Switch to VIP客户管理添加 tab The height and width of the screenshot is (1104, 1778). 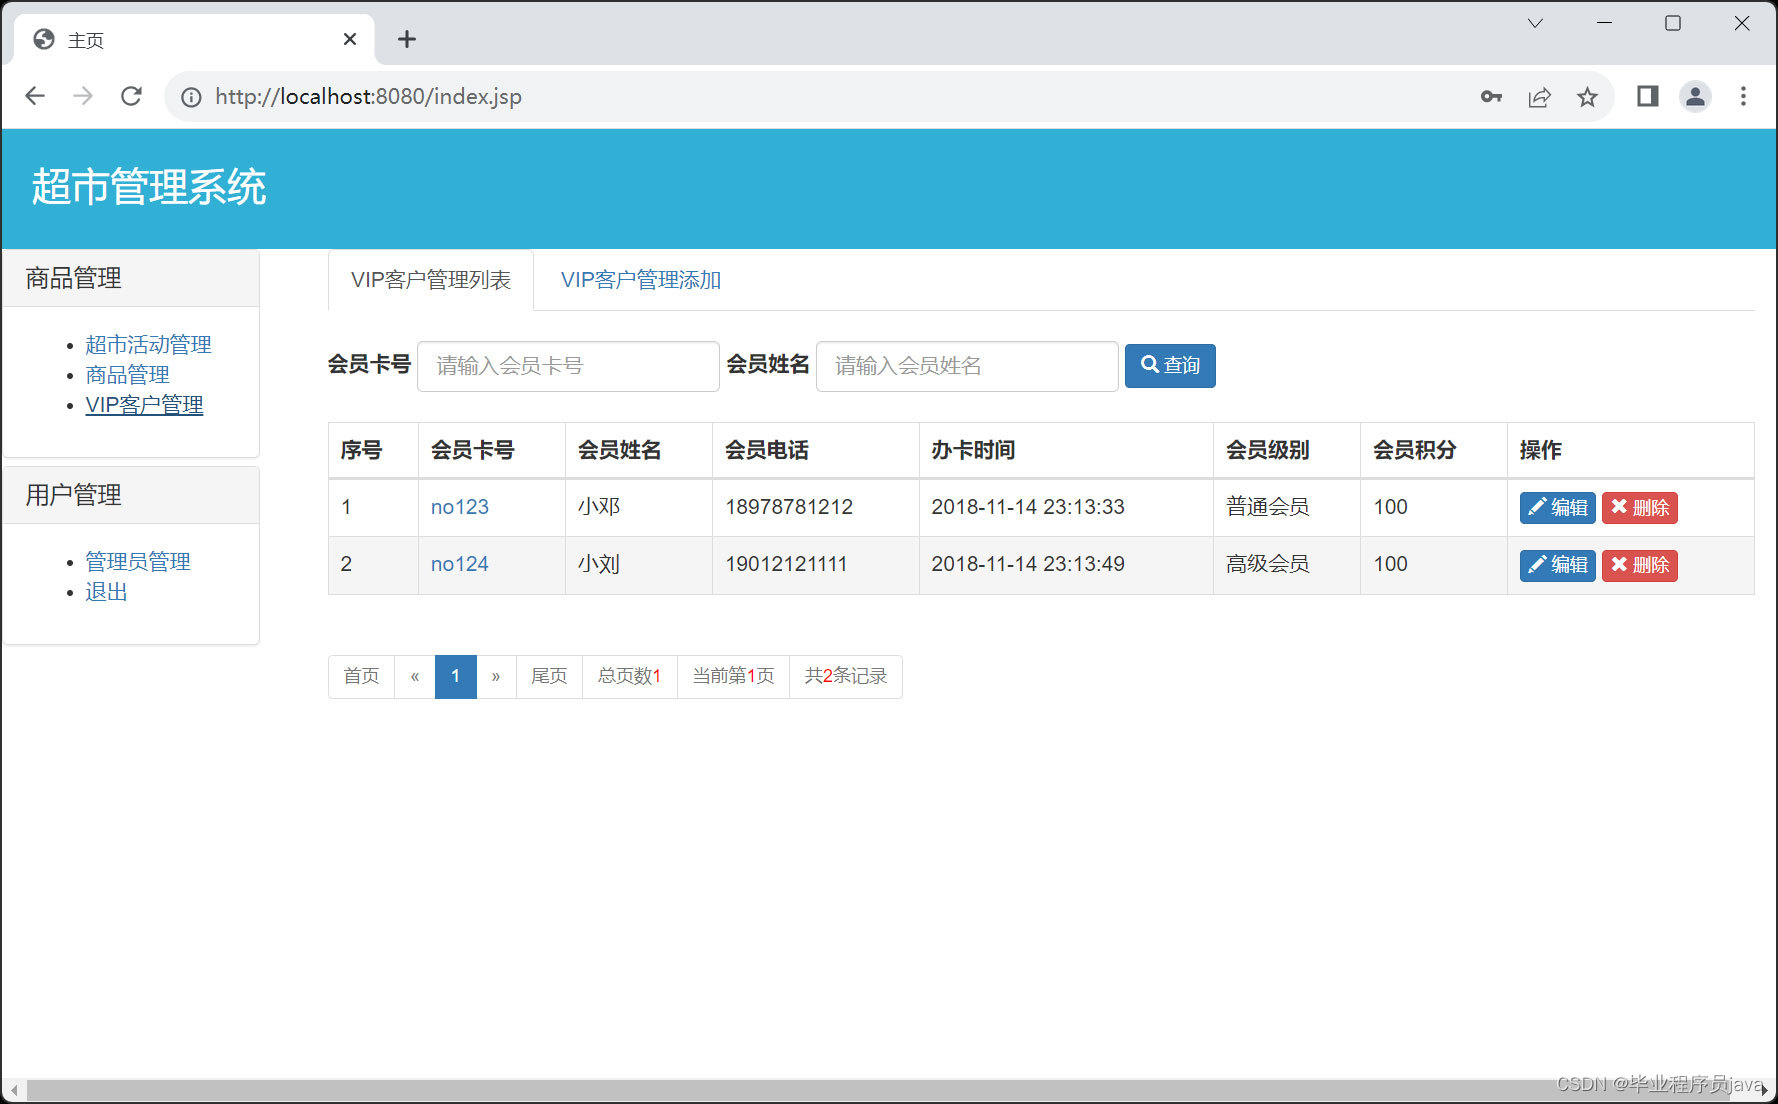click(x=641, y=280)
